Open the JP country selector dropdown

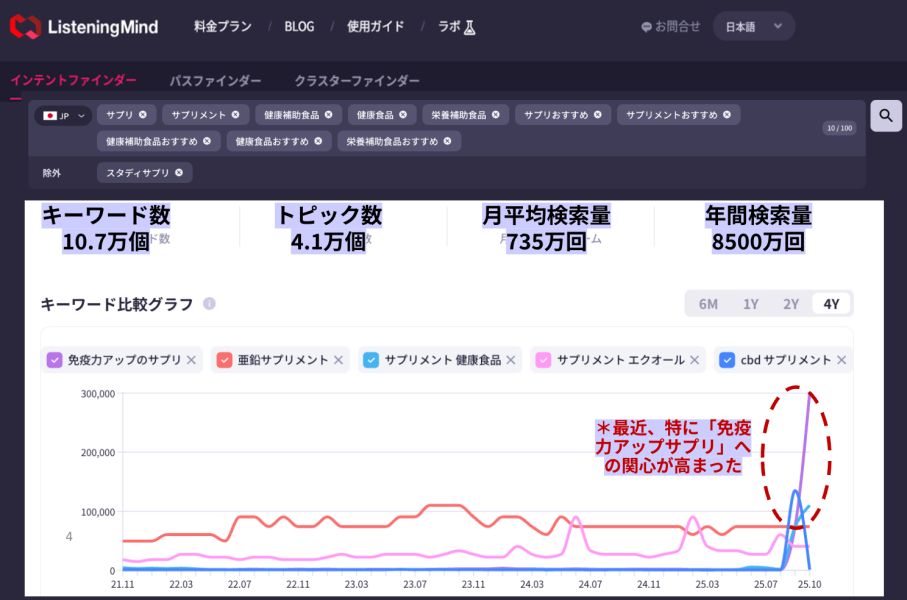point(62,114)
